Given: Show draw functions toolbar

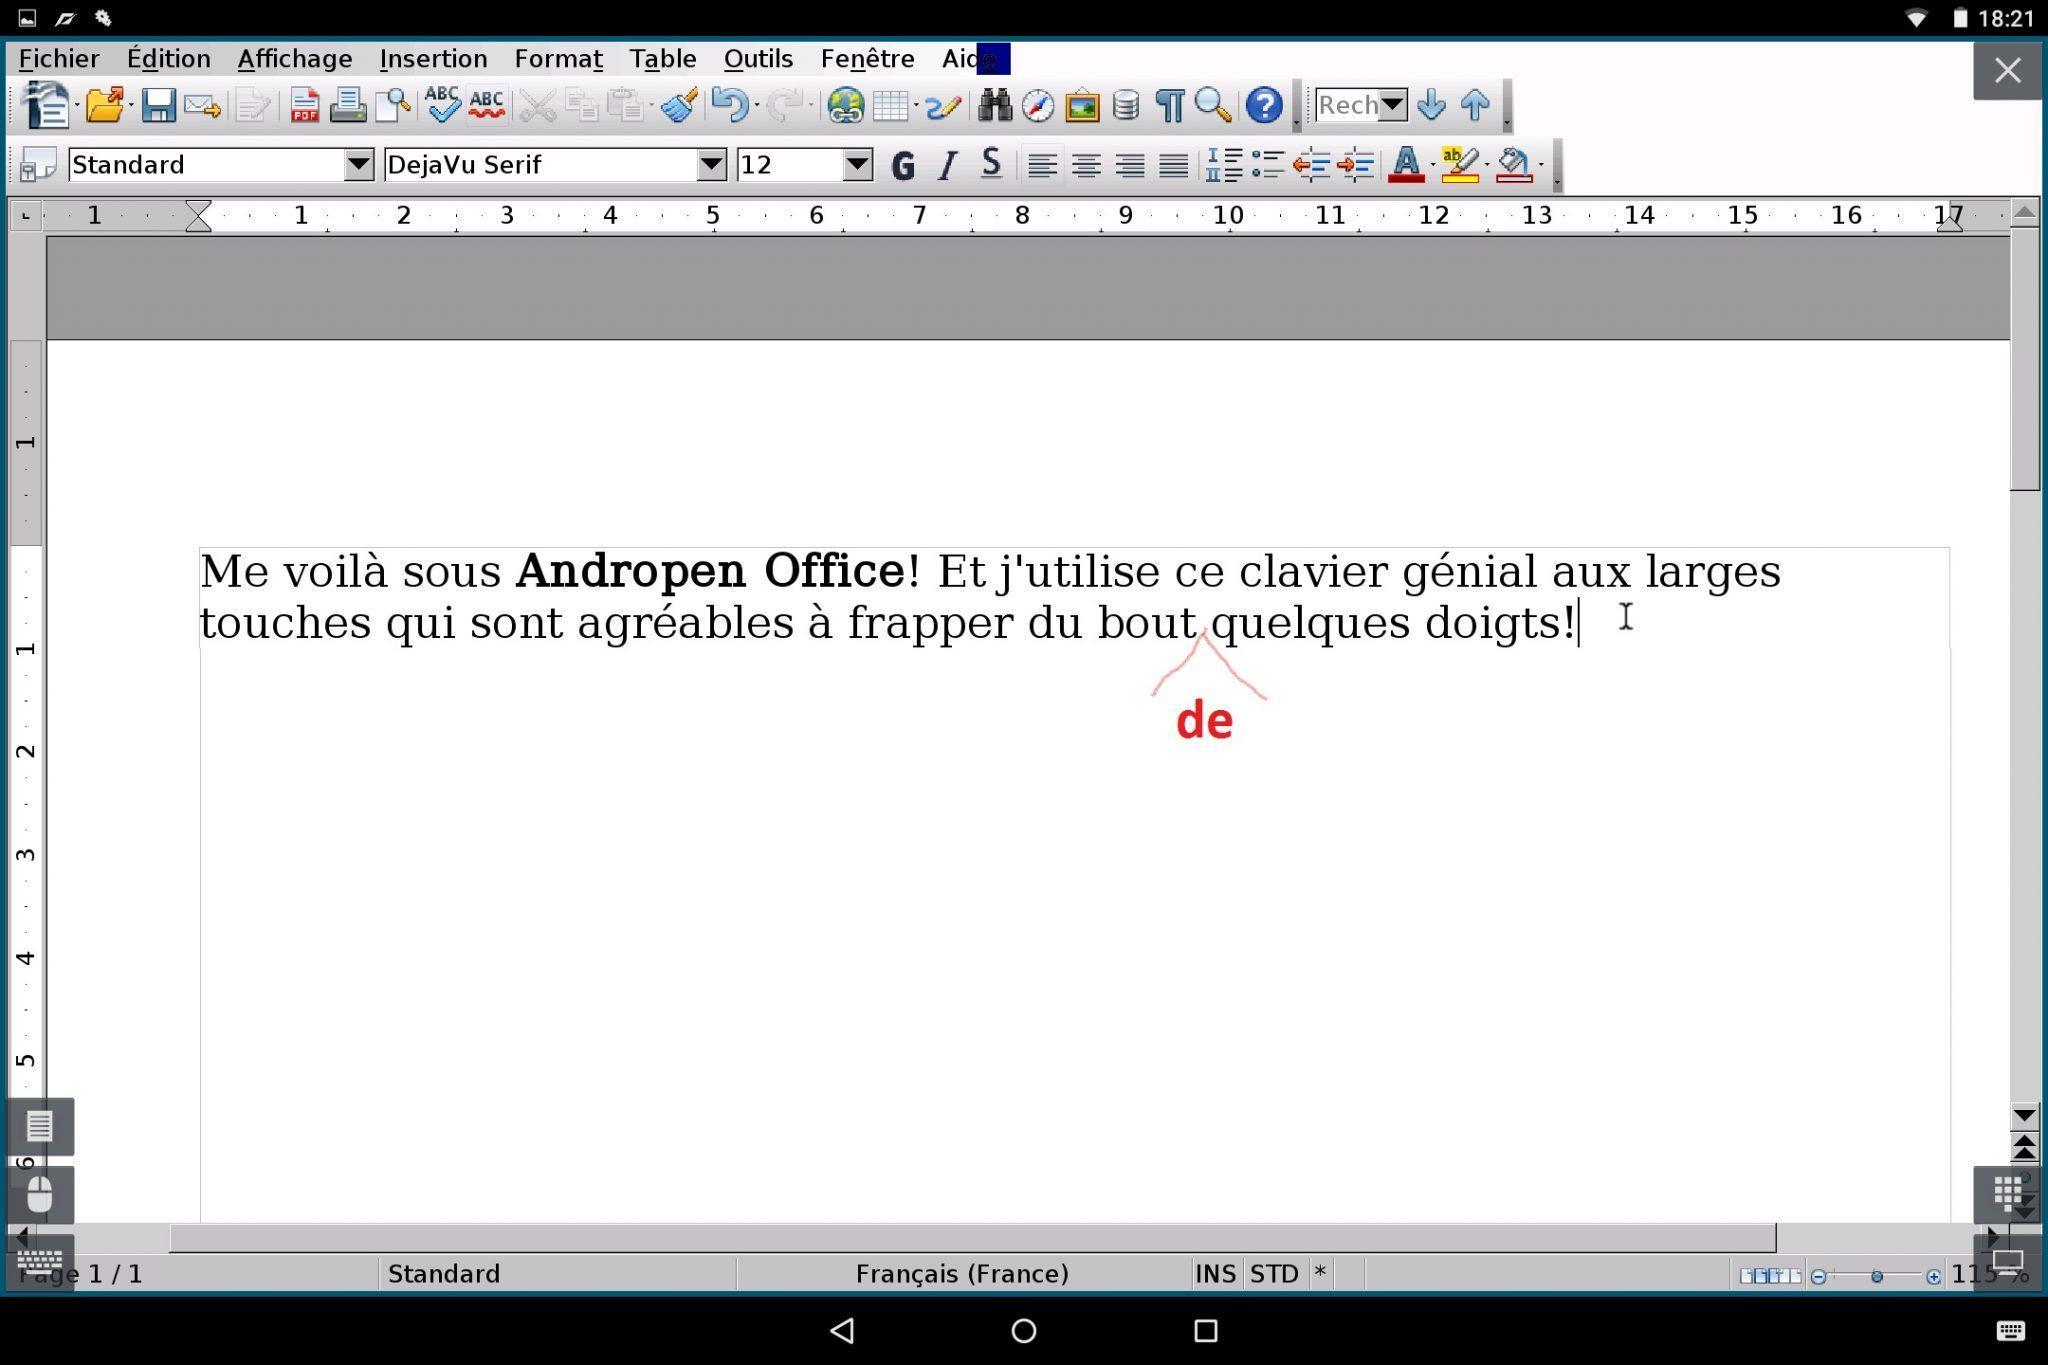Looking at the screenshot, I should (943, 105).
